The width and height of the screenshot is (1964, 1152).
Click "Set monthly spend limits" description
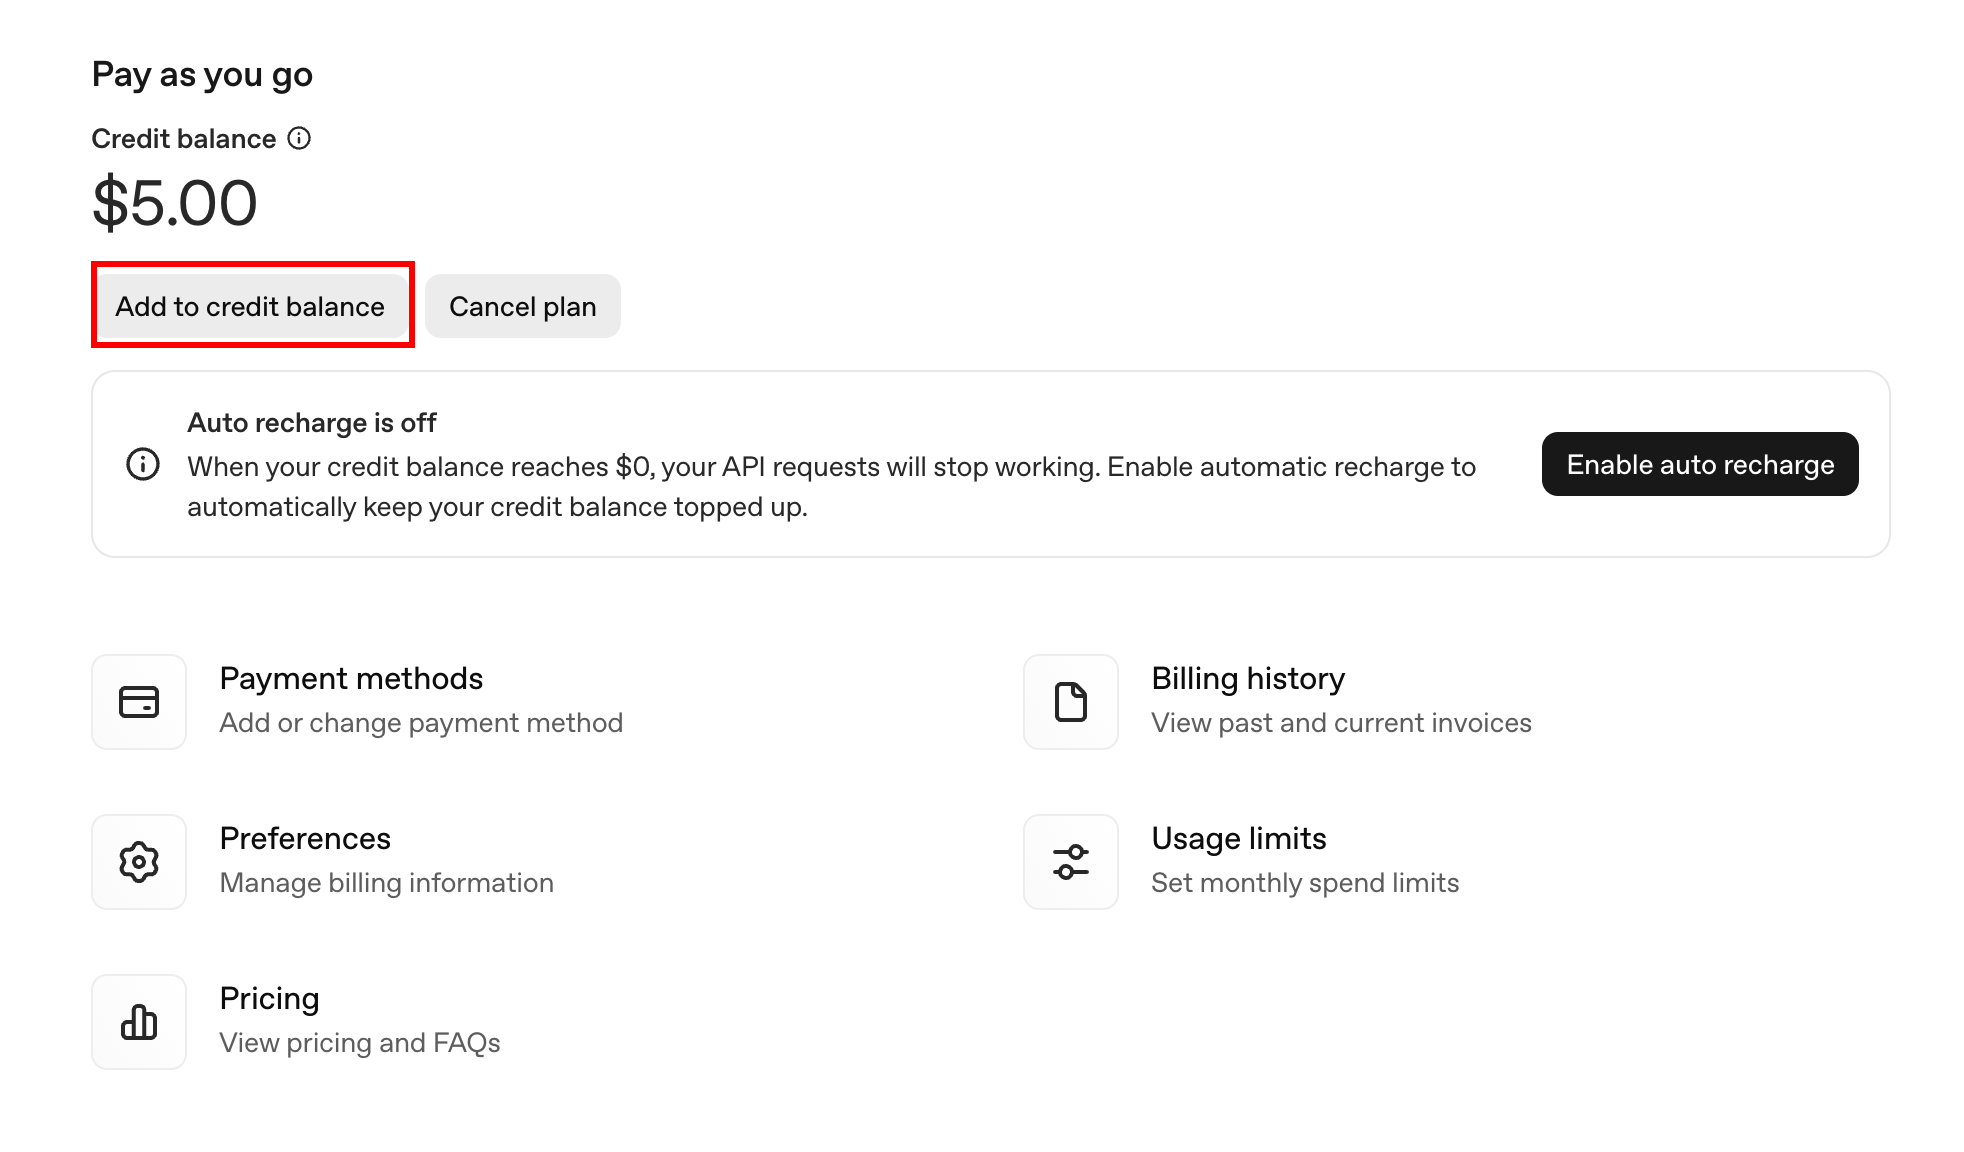tap(1304, 883)
